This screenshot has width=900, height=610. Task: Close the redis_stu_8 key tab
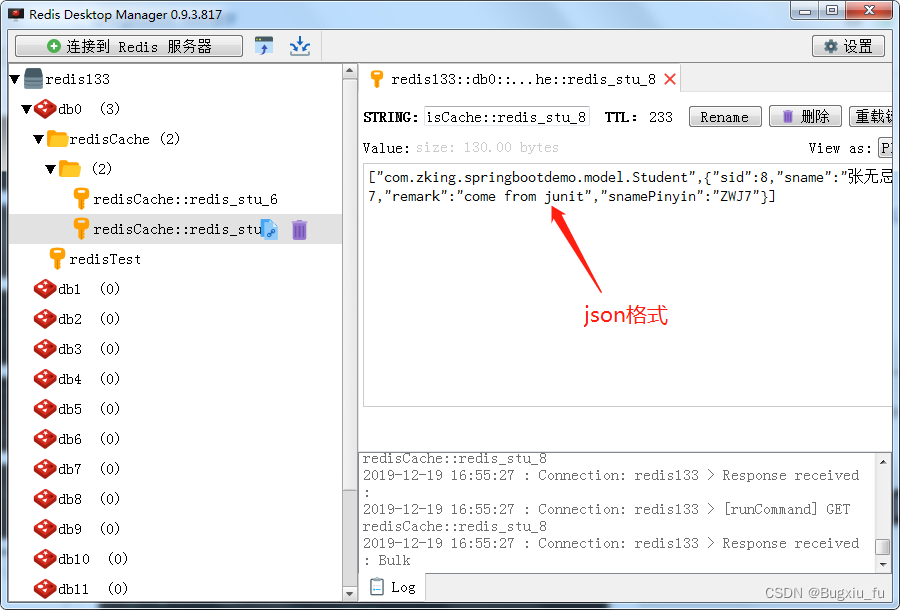[x=670, y=79]
